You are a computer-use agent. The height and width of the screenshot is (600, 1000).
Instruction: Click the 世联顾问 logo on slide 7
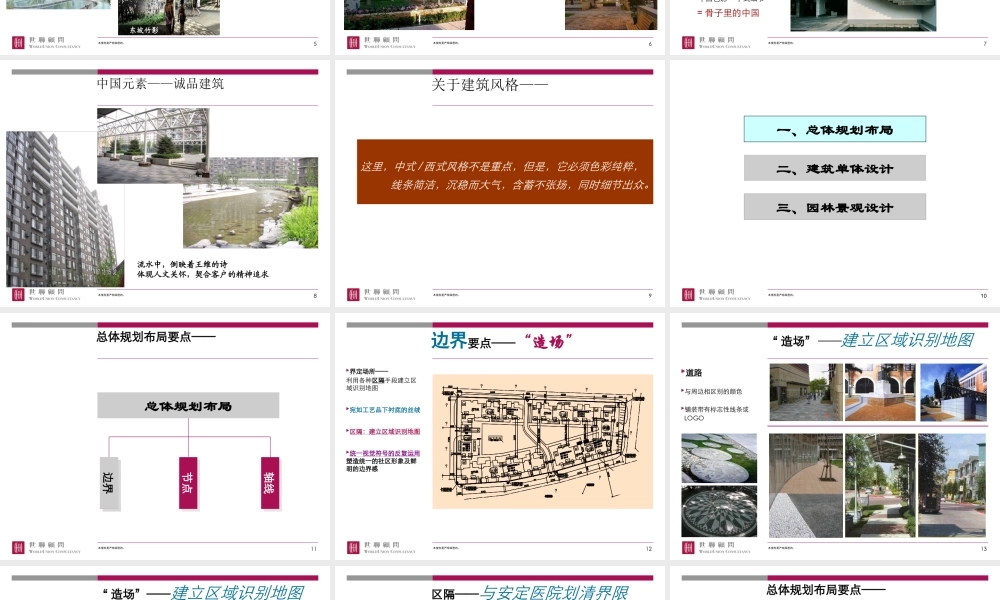coord(716,43)
